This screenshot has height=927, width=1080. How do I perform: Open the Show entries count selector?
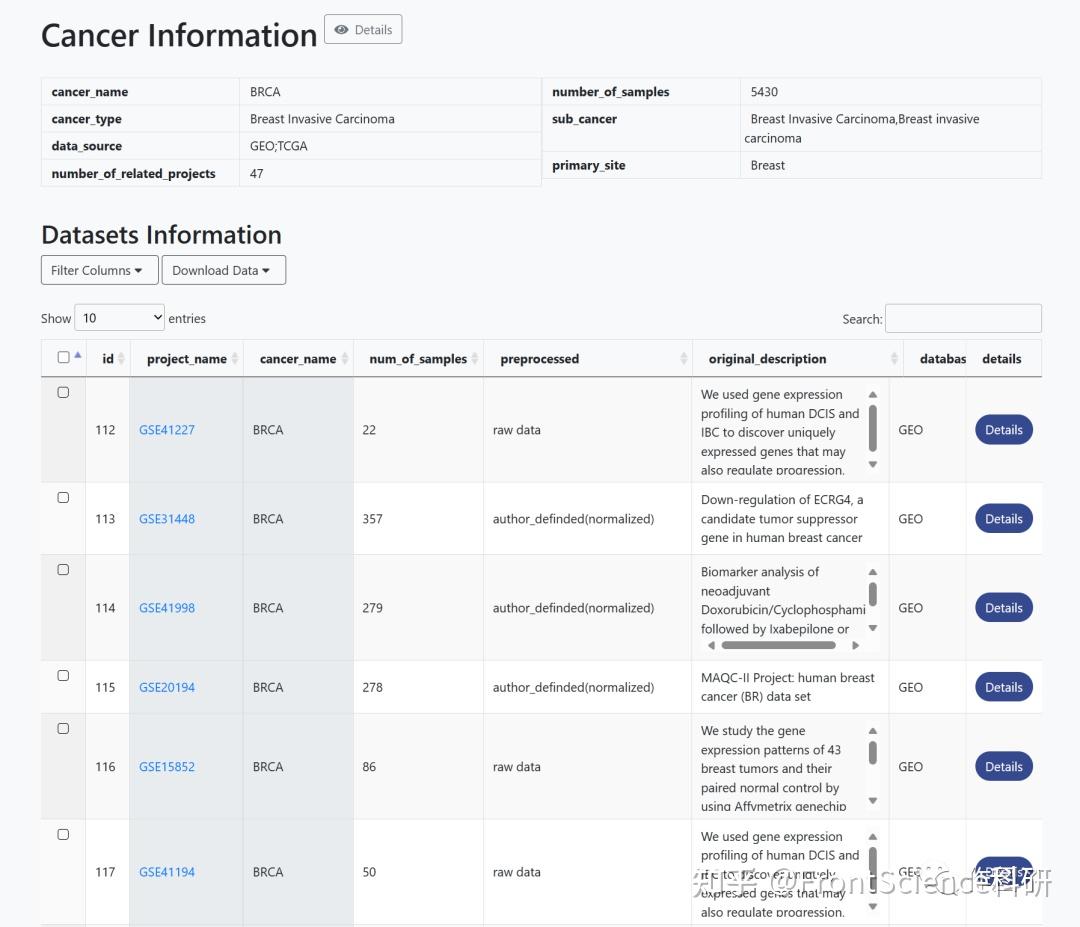119,318
